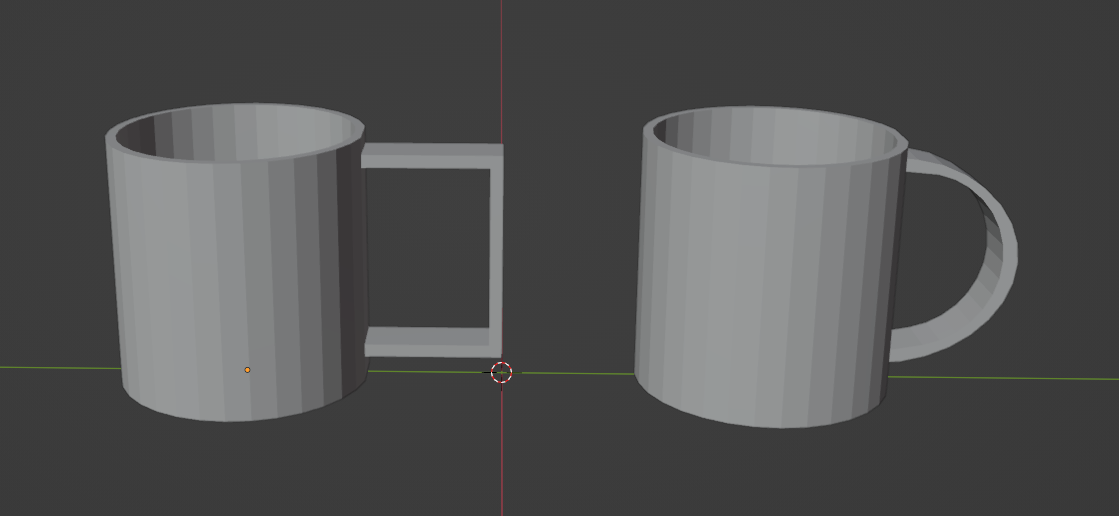Click the red axis line below the 3D cursor
The image size is (1119, 516).
(x=502, y=450)
